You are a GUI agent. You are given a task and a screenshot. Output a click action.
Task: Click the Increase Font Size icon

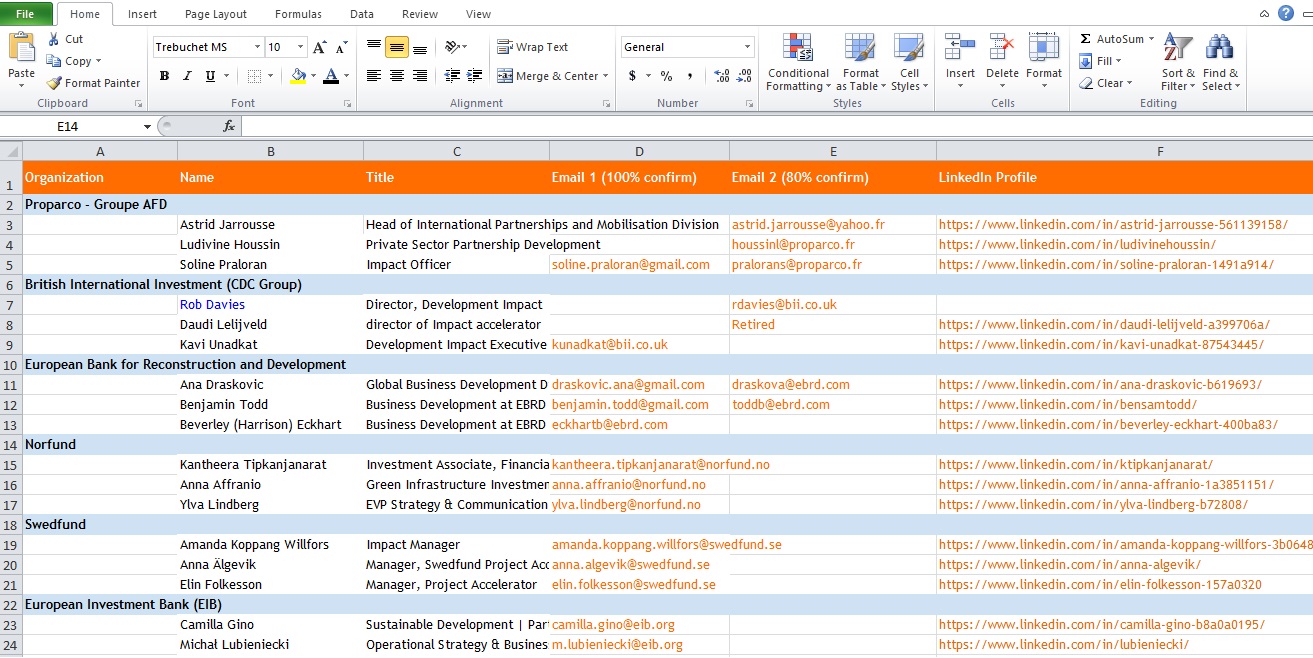click(319, 47)
